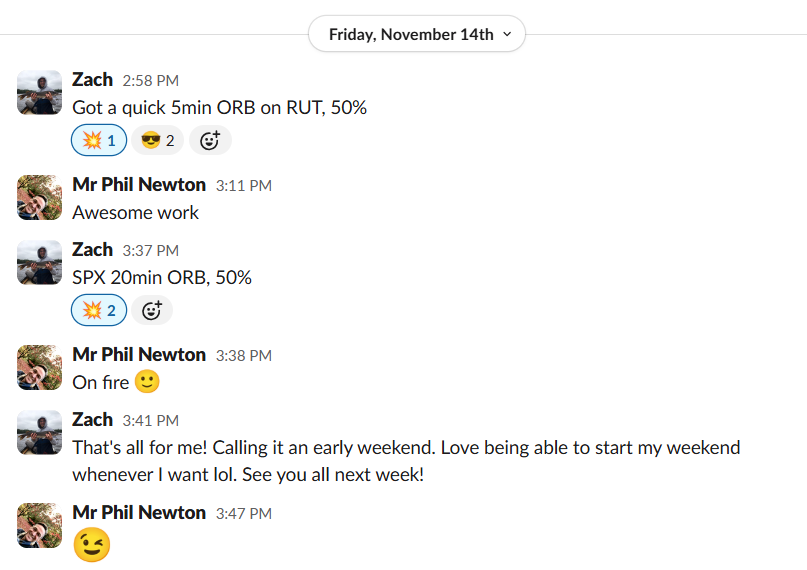Click the smiley emoji after "On fire"
807x570 pixels.
click(147, 382)
